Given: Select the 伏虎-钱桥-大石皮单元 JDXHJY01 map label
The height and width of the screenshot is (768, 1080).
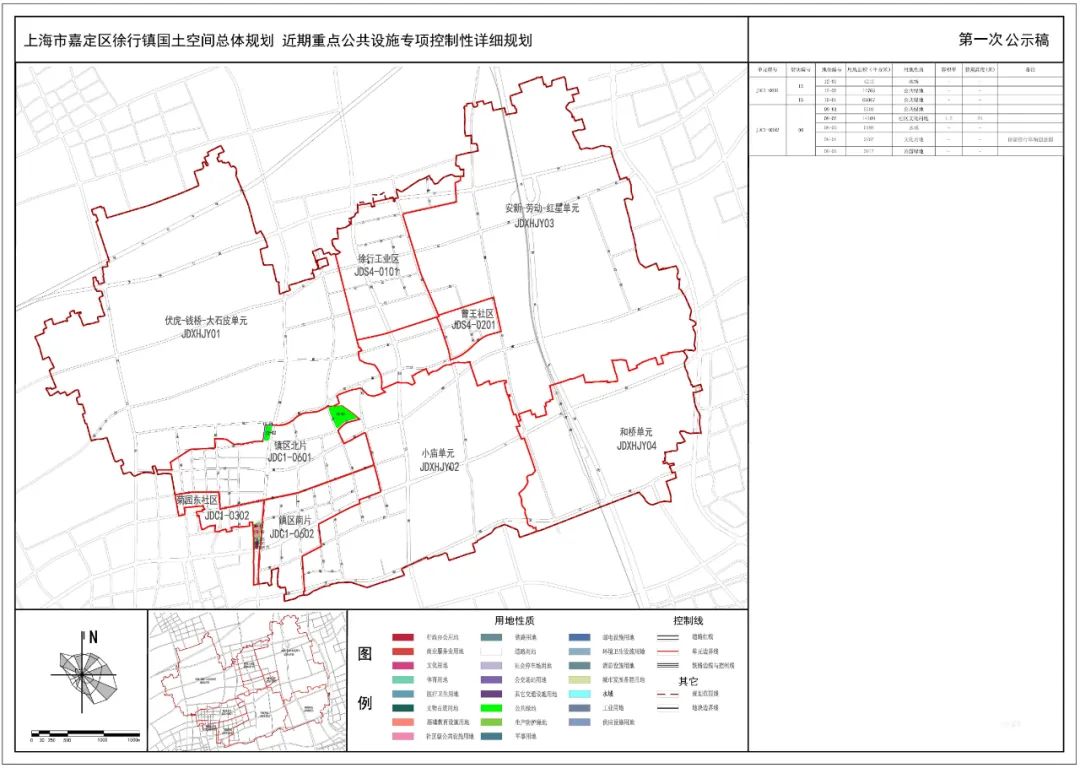Looking at the screenshot, I should click(205, 326).
